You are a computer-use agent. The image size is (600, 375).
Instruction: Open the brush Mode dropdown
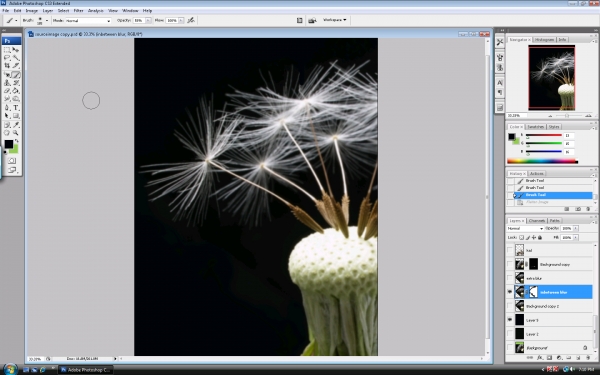coord(88,21)
